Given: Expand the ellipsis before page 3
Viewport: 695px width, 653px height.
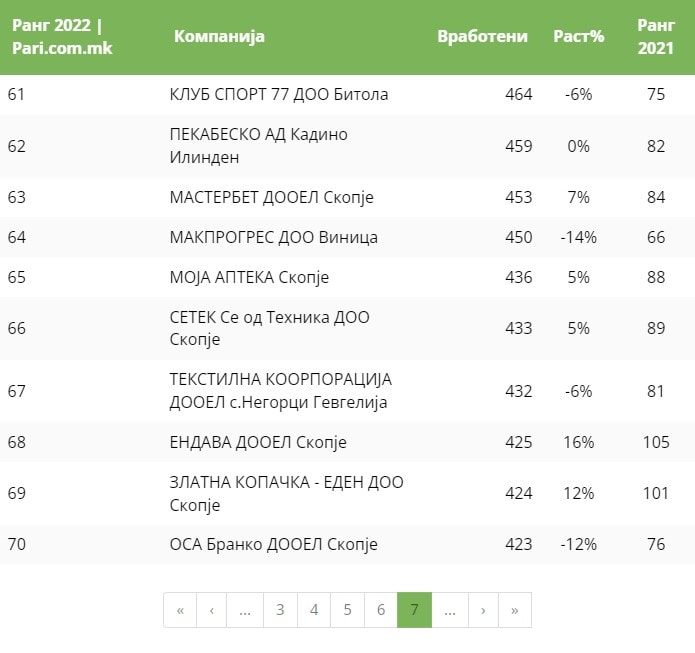Looking at the screenshot, I should (x=245, y=610).
